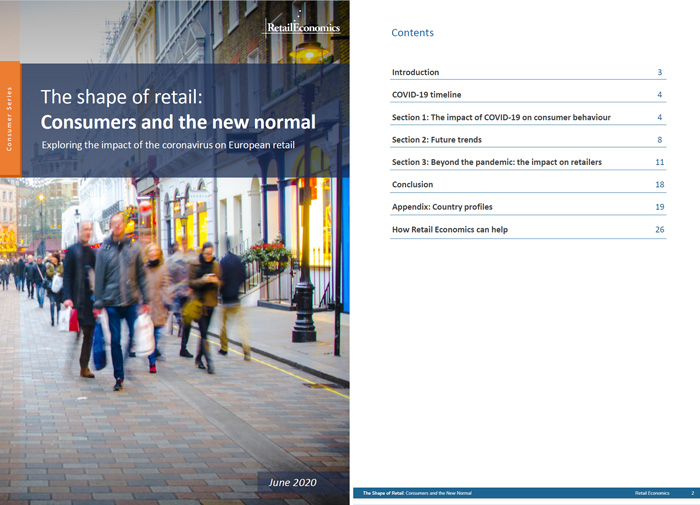Click page number 11 for Section 3
The image size is (700, 505).
point(659,162)
